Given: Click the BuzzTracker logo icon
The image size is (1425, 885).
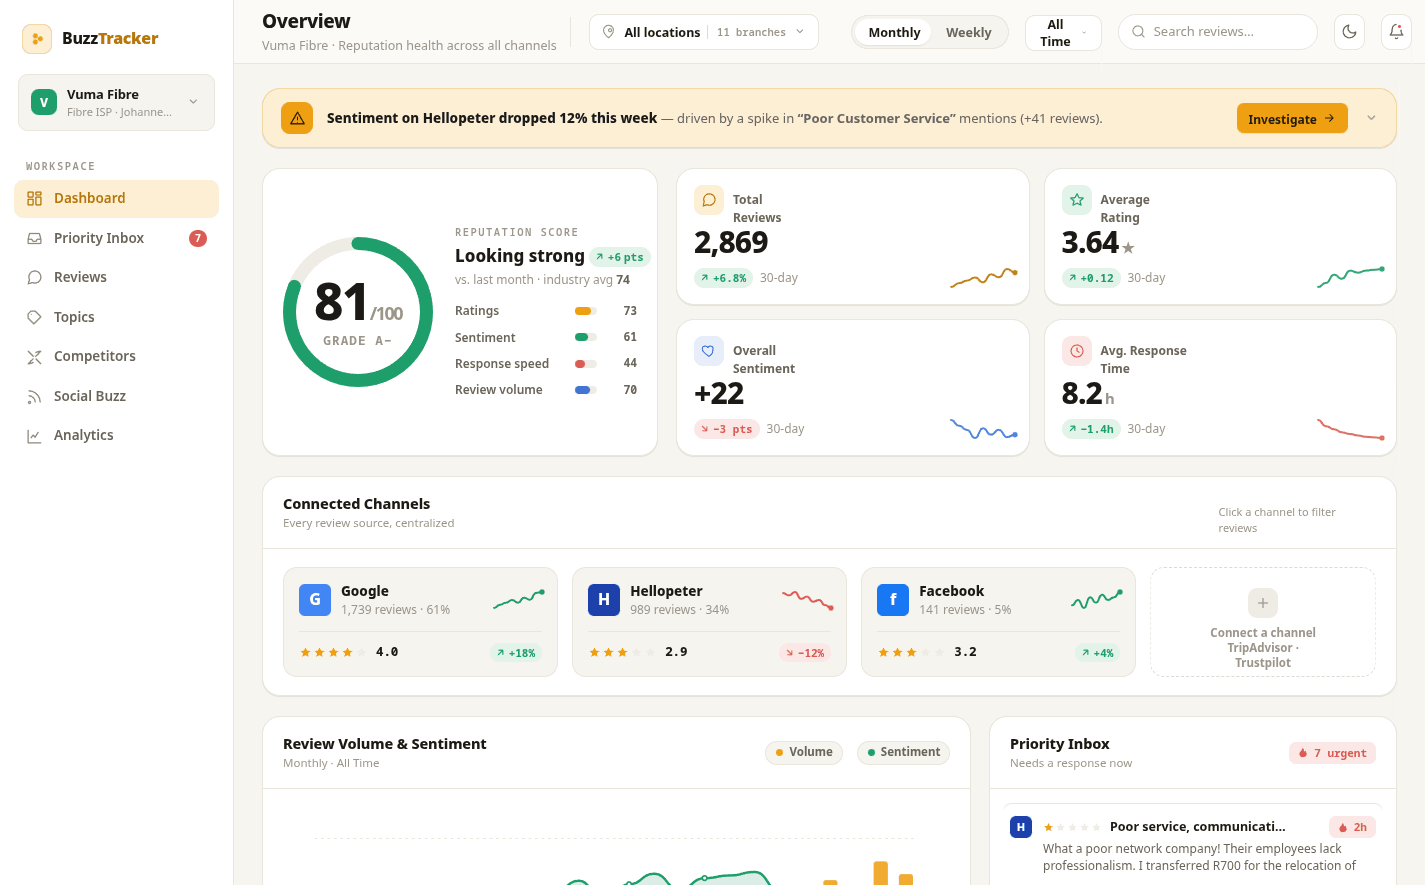Looking at the screenshot, I should point(37,39).
